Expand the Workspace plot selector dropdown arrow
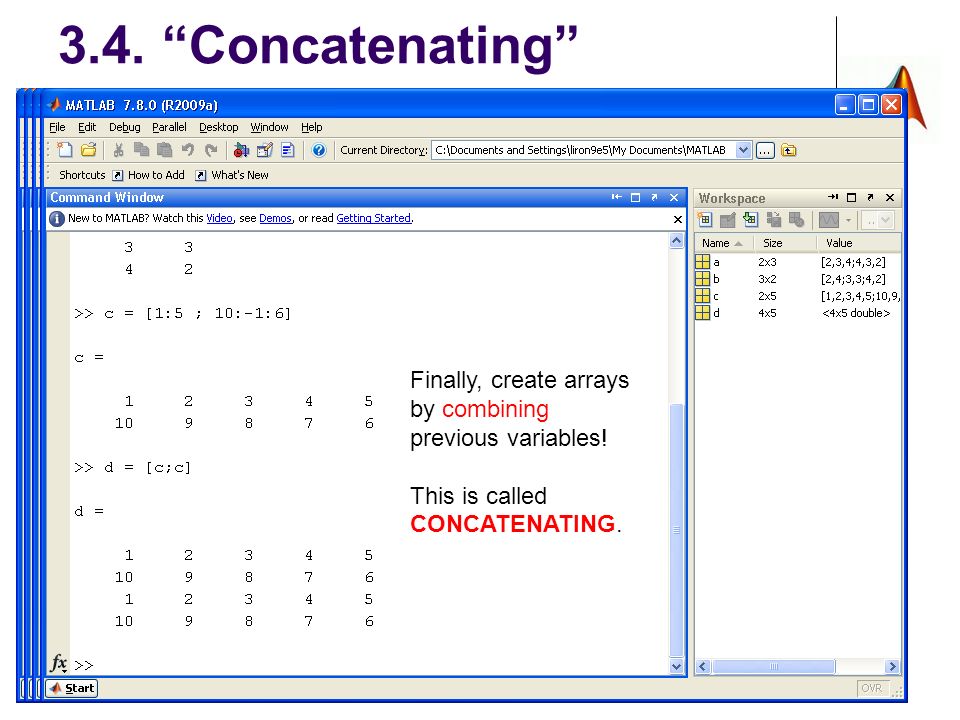 (x=848, y=220)
